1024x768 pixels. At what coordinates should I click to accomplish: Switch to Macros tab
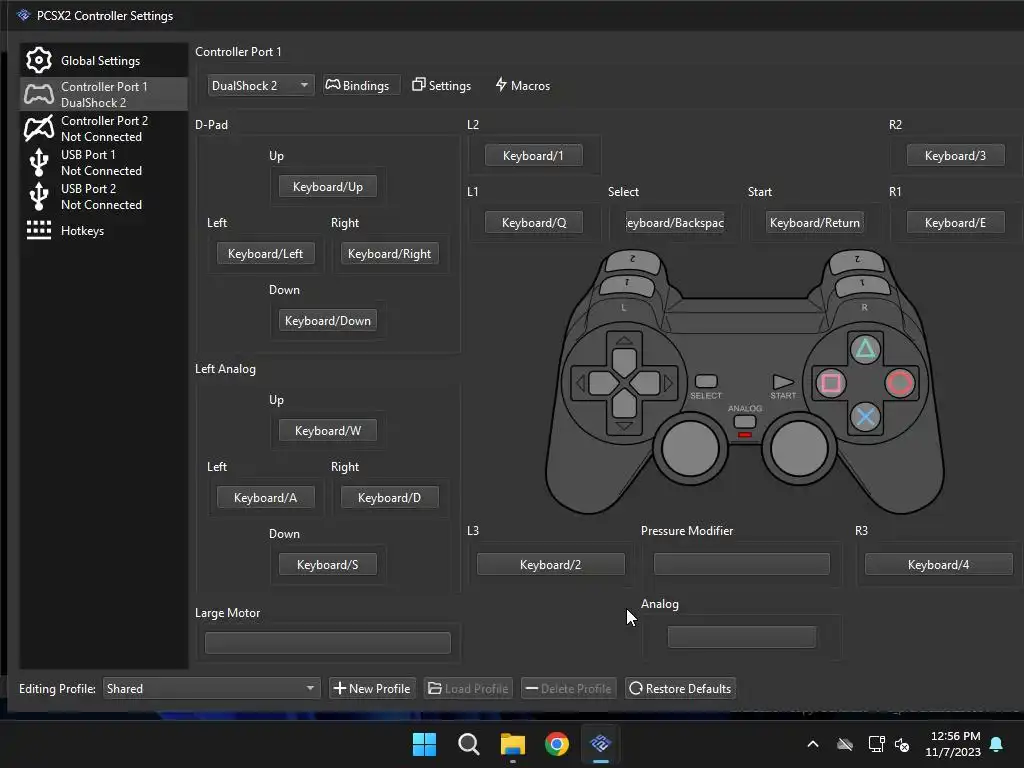(522, 86)
